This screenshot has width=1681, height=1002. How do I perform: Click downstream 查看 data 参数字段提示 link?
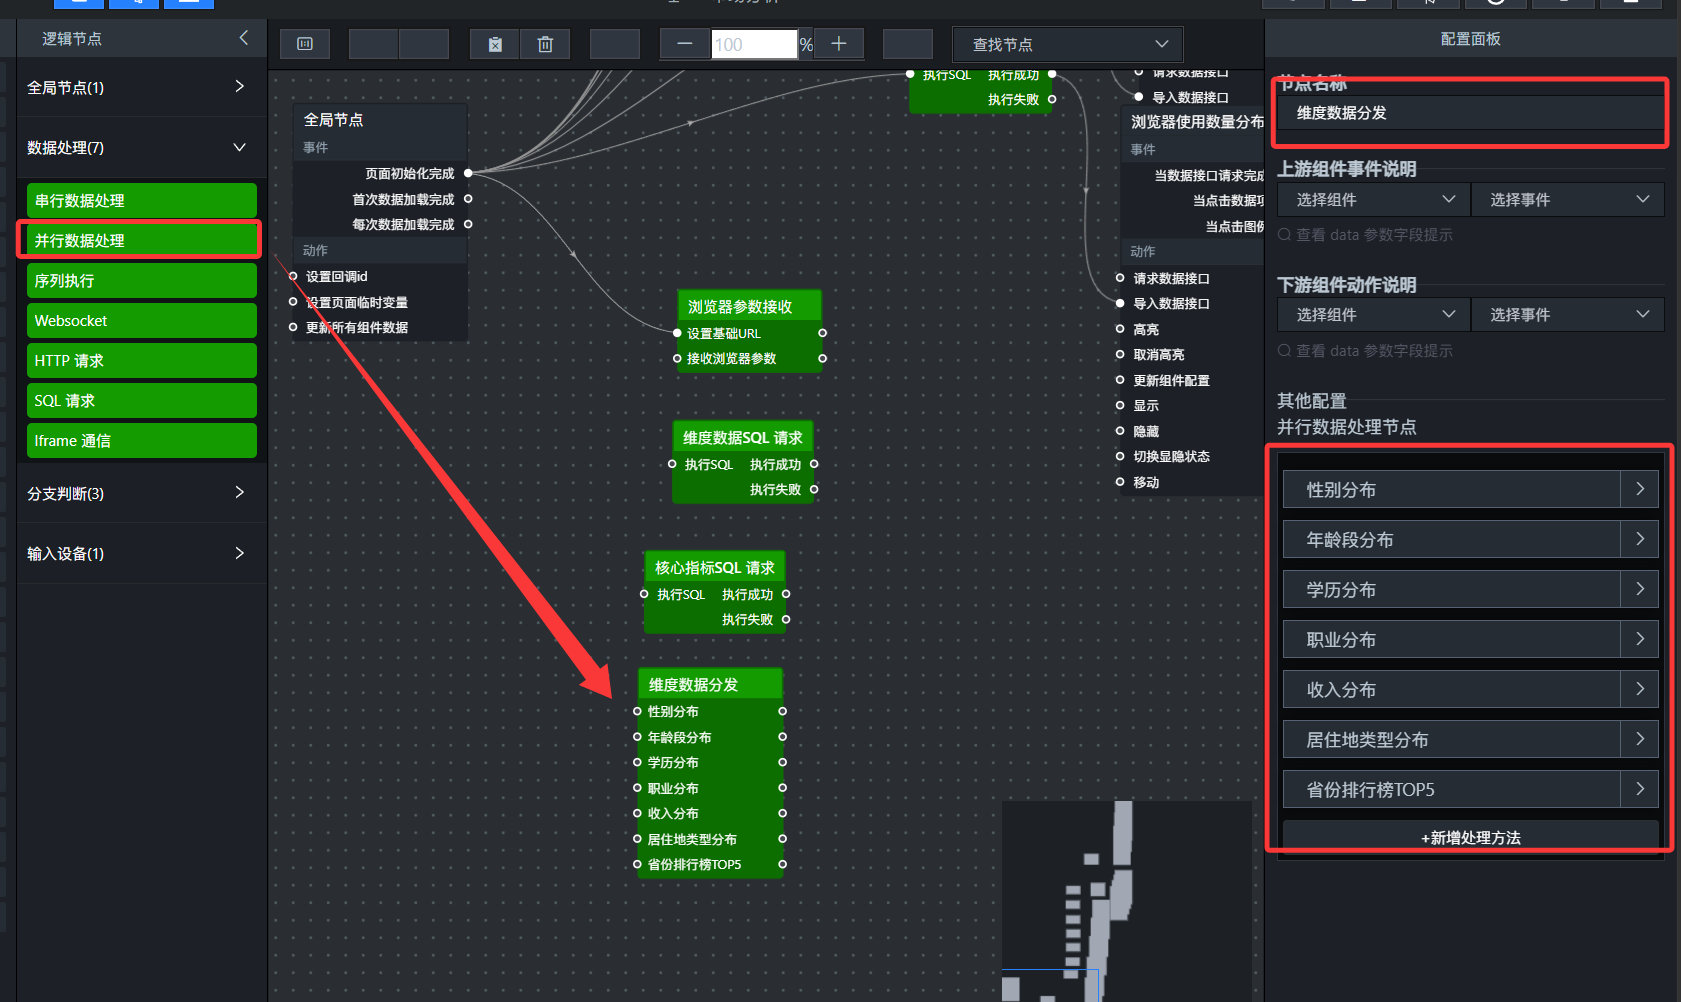(1365, 351)
